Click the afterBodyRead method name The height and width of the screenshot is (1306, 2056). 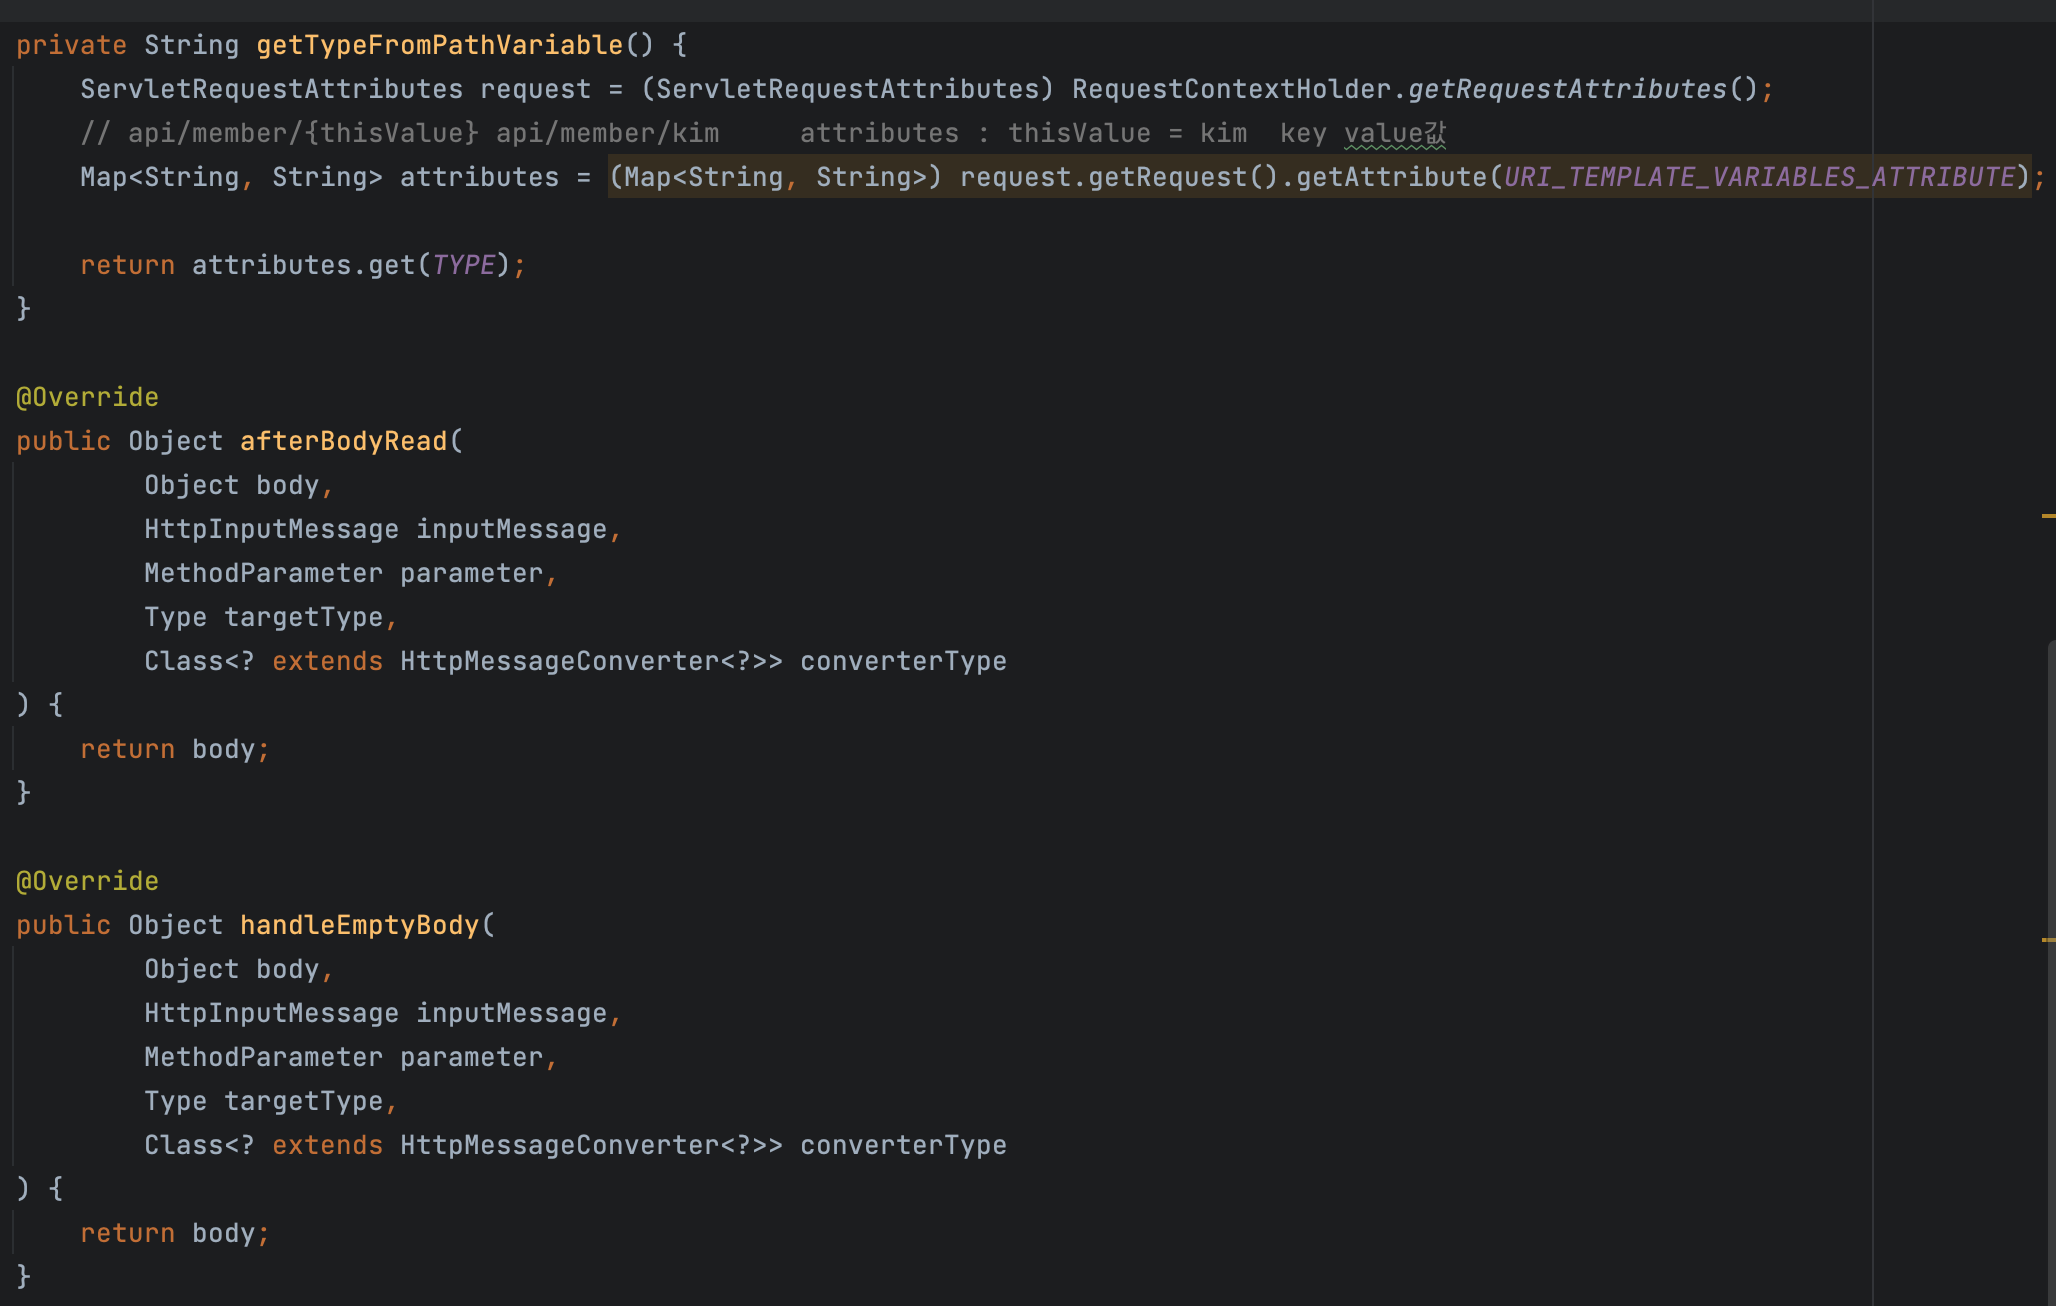point(343,441)
